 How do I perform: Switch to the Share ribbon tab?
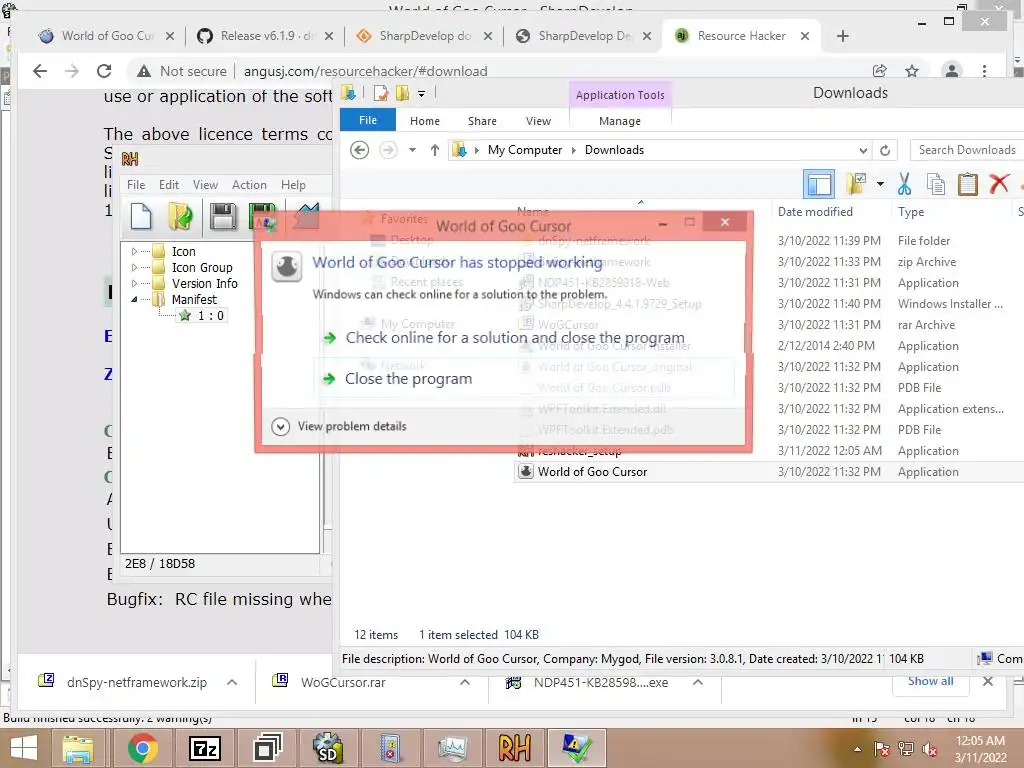(x=482, y=121)
